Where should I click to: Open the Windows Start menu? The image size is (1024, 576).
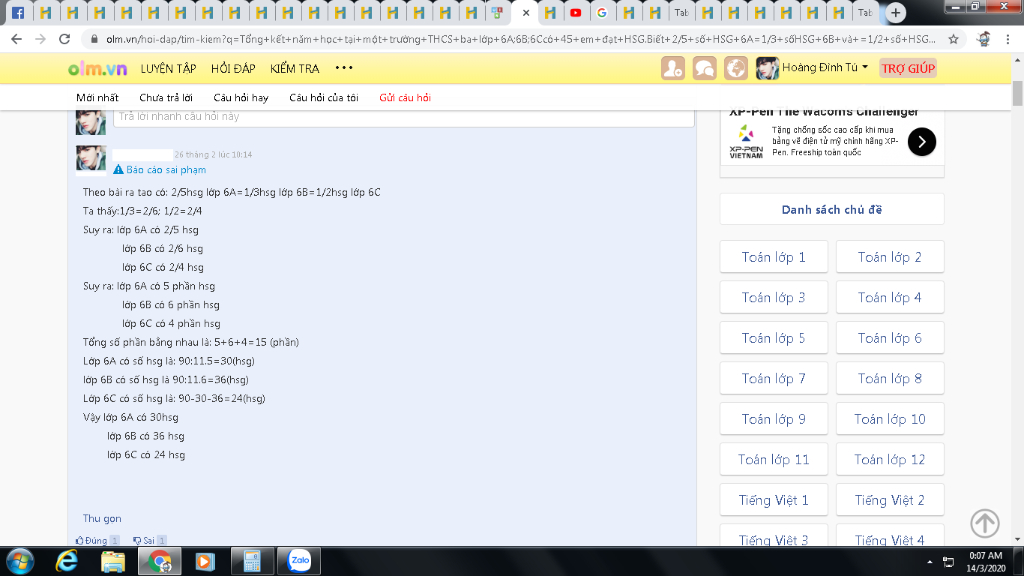coord(20,561)
